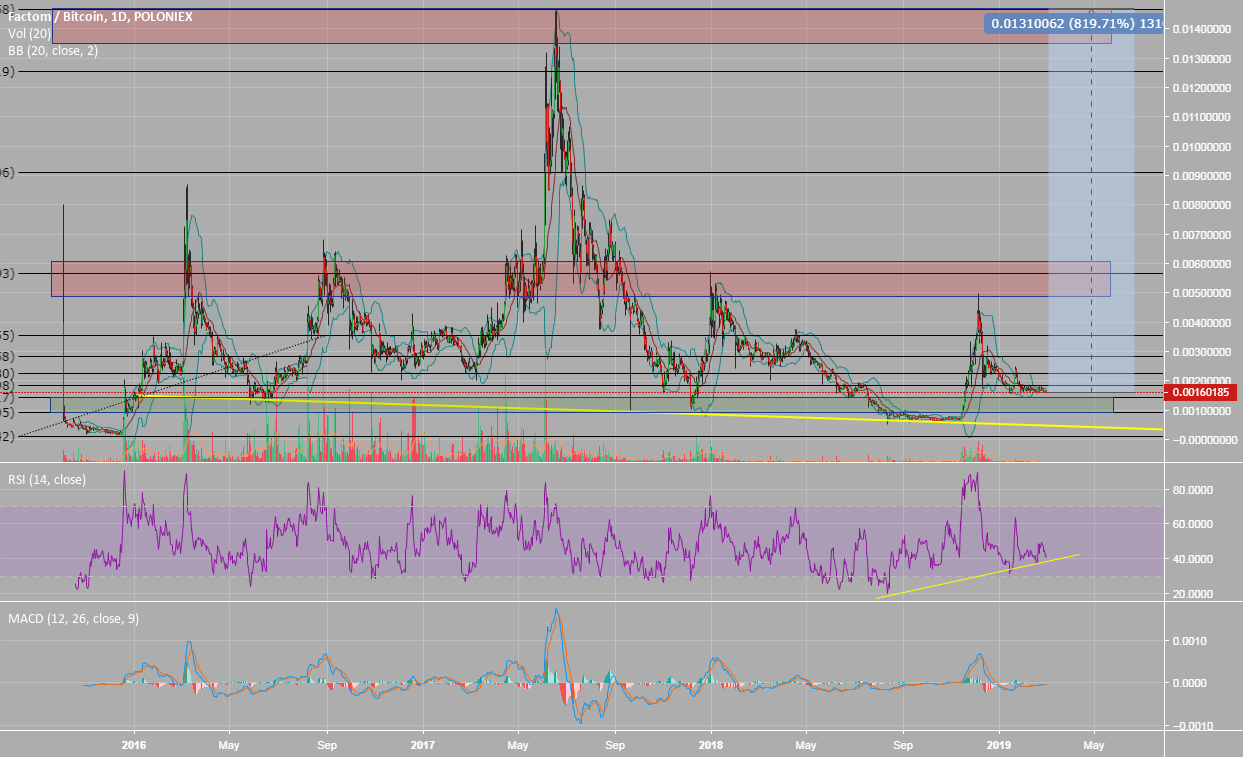Click the 2019 label on time axis
Viewport: 1243px width, 757px height.
coord(1000,745)
